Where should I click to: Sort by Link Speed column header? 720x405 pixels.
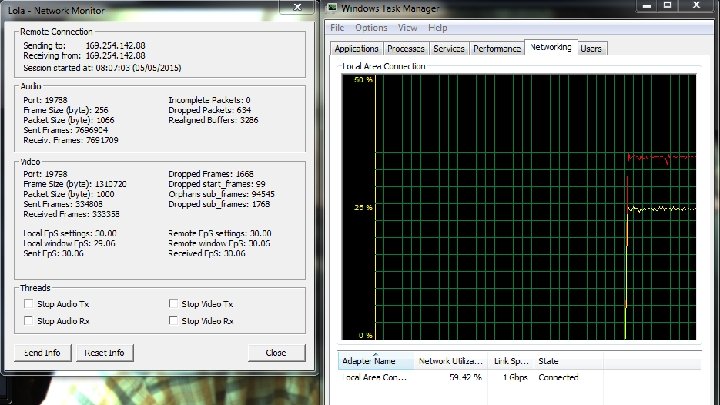[x=511, y=361]
